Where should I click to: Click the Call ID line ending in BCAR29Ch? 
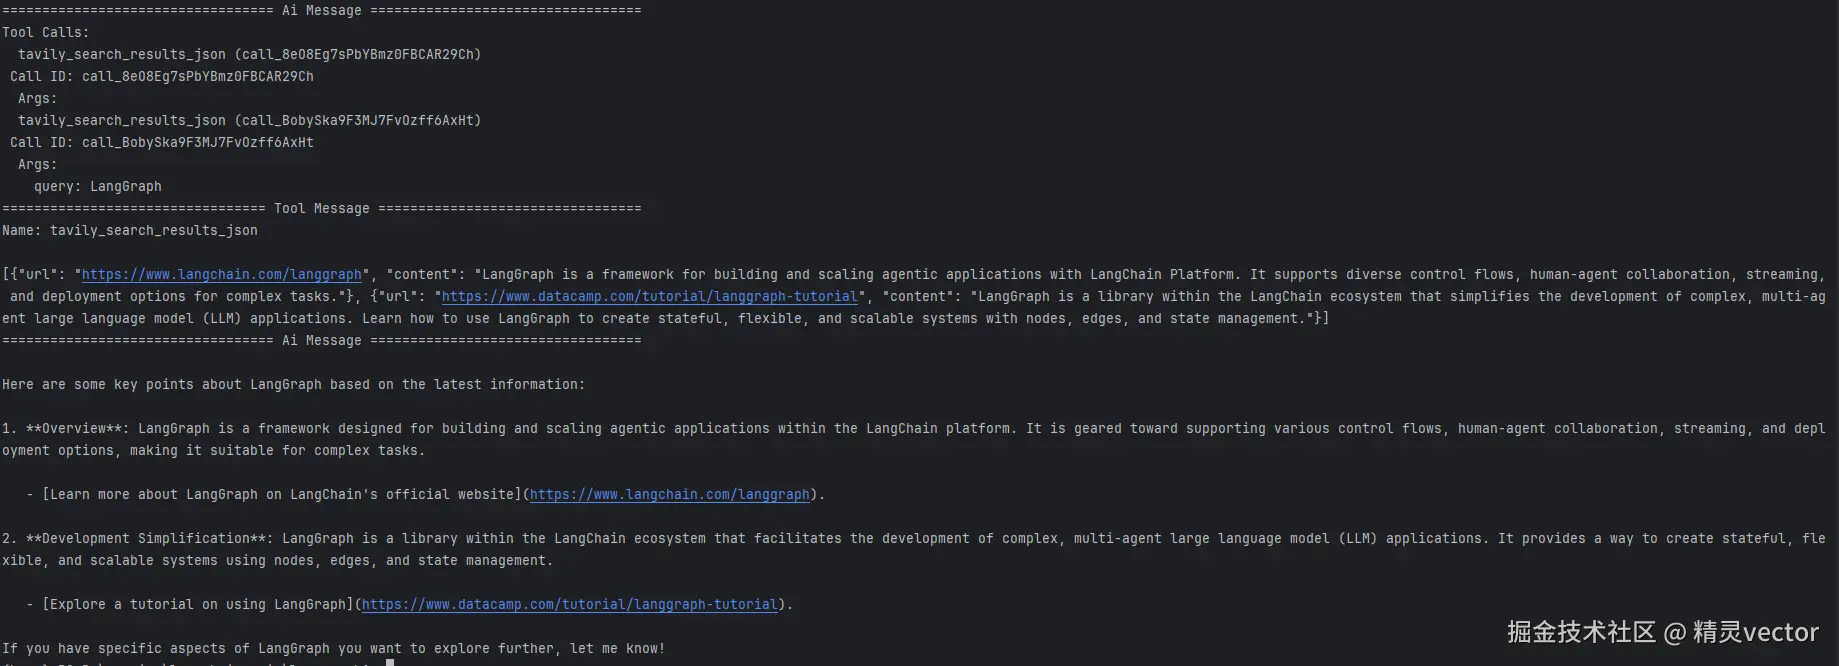(162, 77)
